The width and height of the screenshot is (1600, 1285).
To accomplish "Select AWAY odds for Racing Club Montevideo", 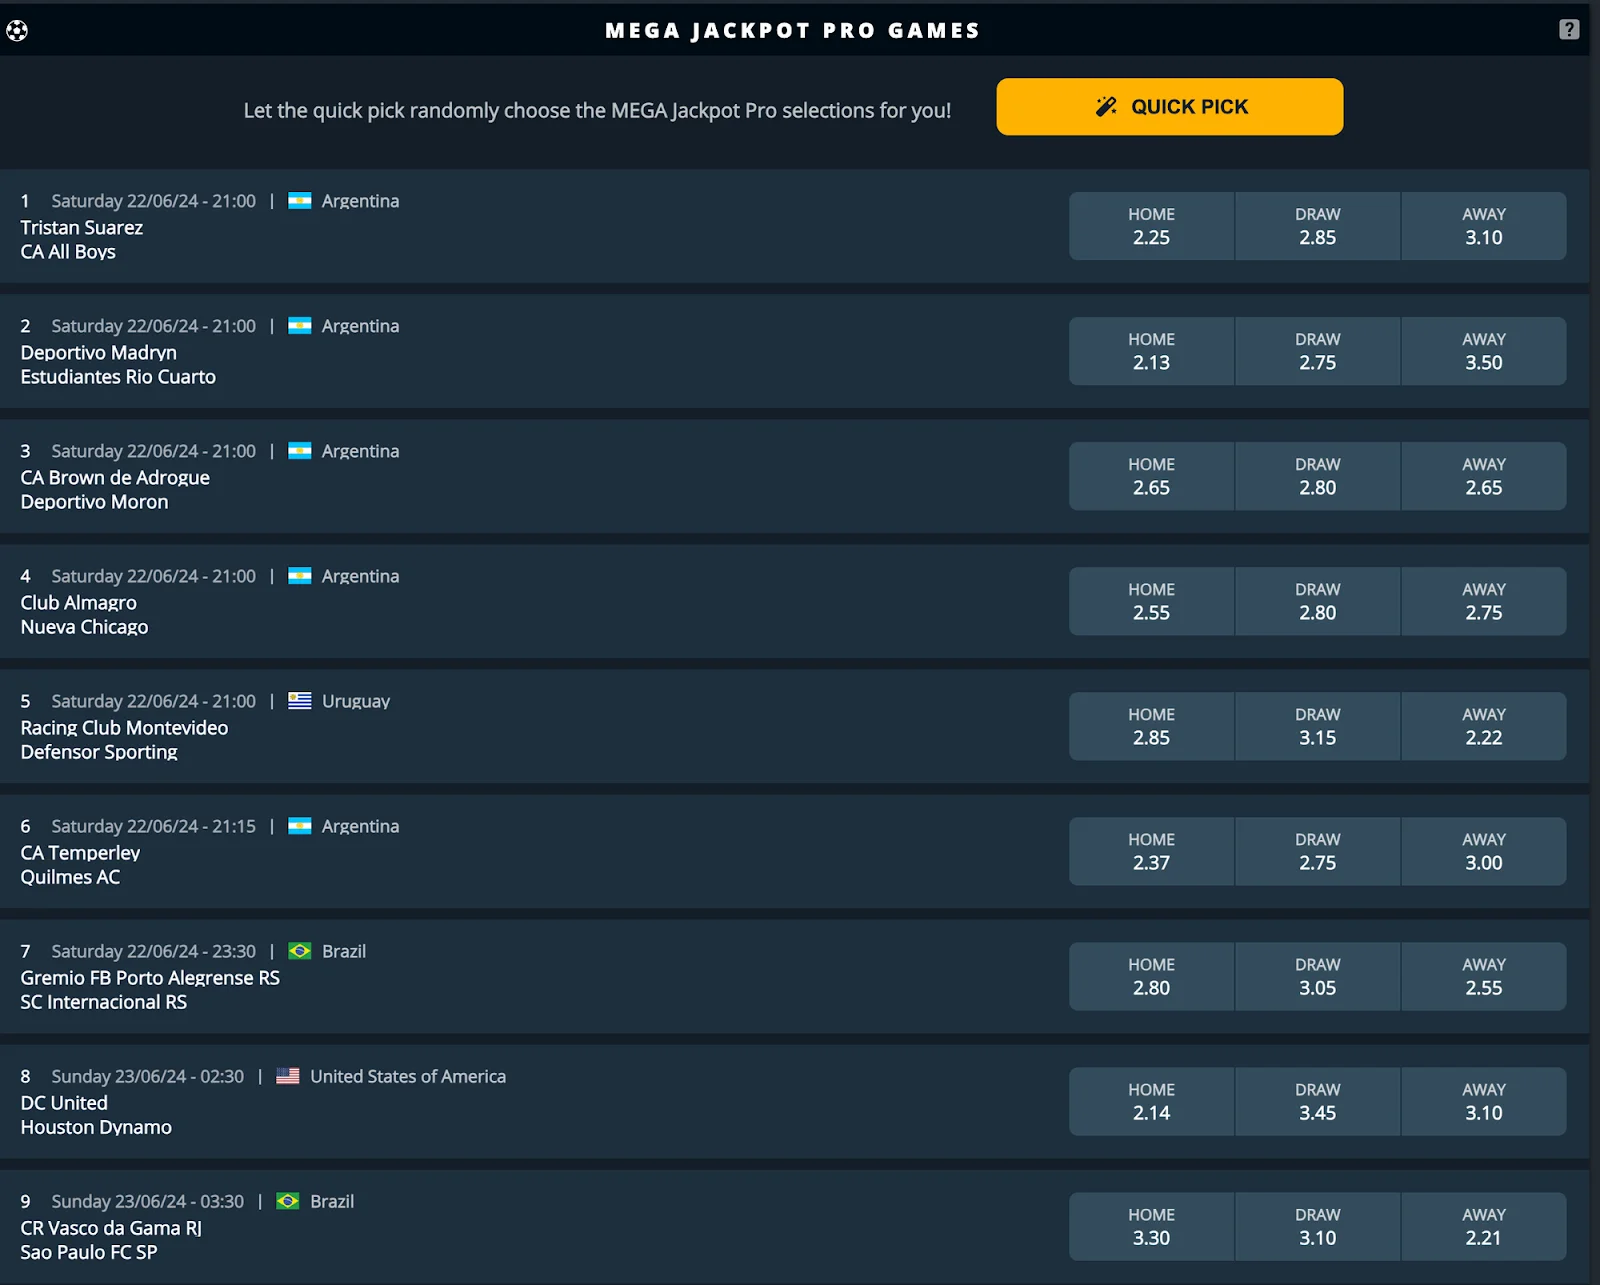I will [x=1484, y=726].
